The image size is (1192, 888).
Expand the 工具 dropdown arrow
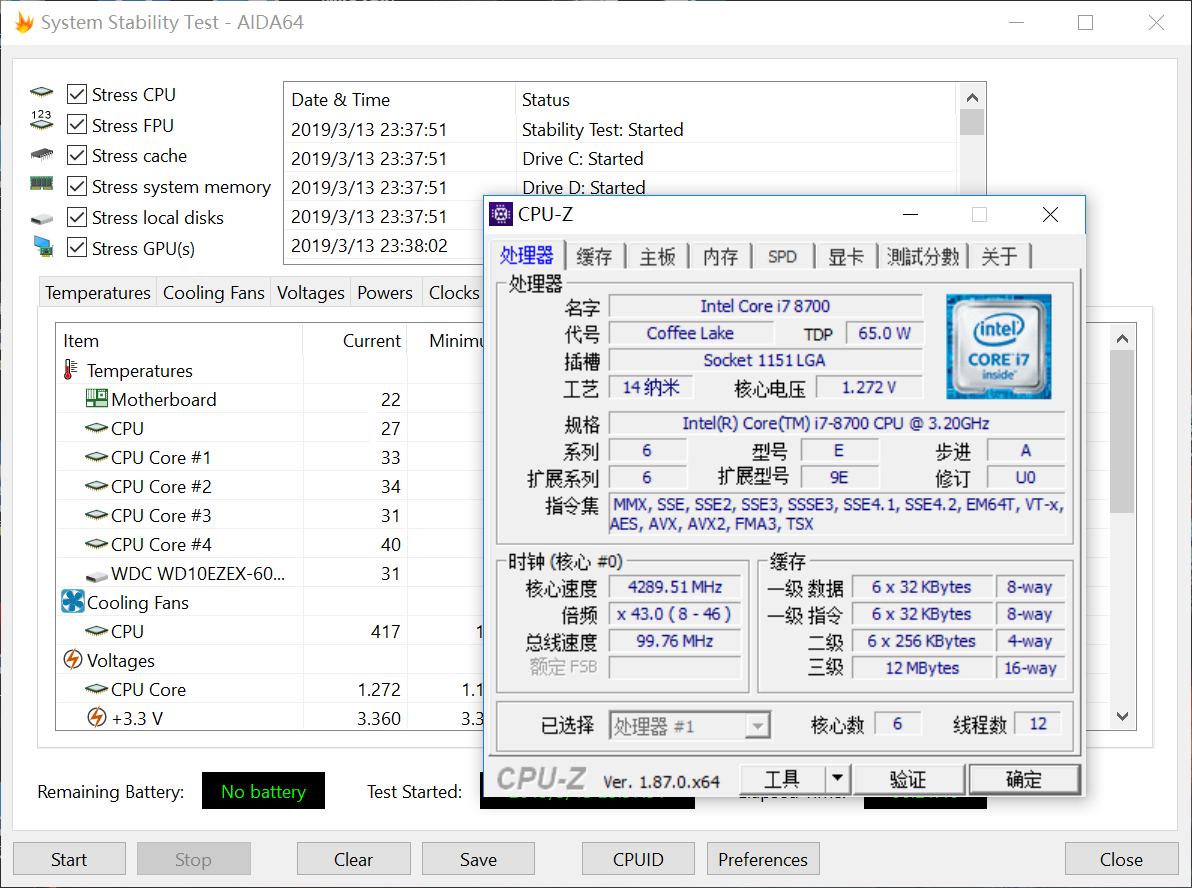(x=837, y=779)
